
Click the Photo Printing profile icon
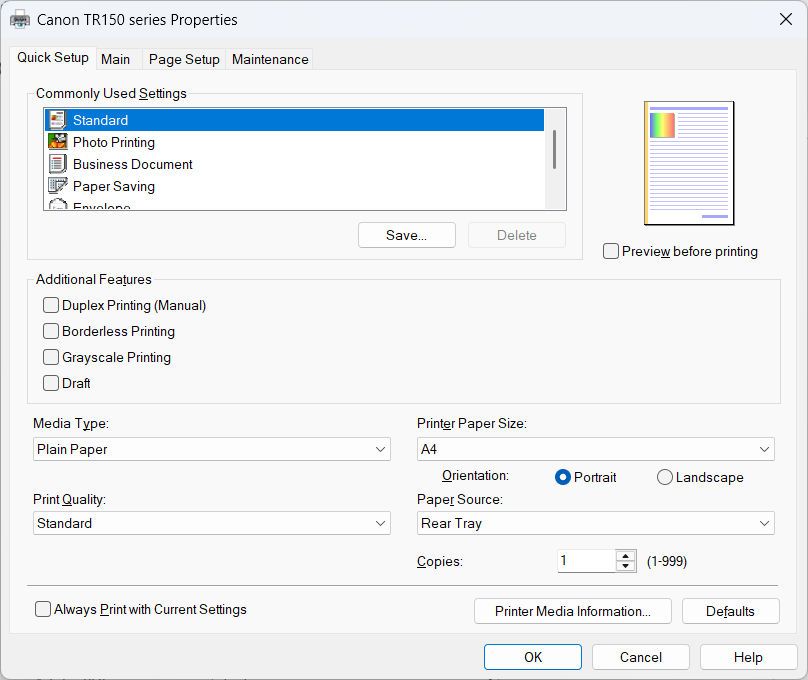point(57,142)
